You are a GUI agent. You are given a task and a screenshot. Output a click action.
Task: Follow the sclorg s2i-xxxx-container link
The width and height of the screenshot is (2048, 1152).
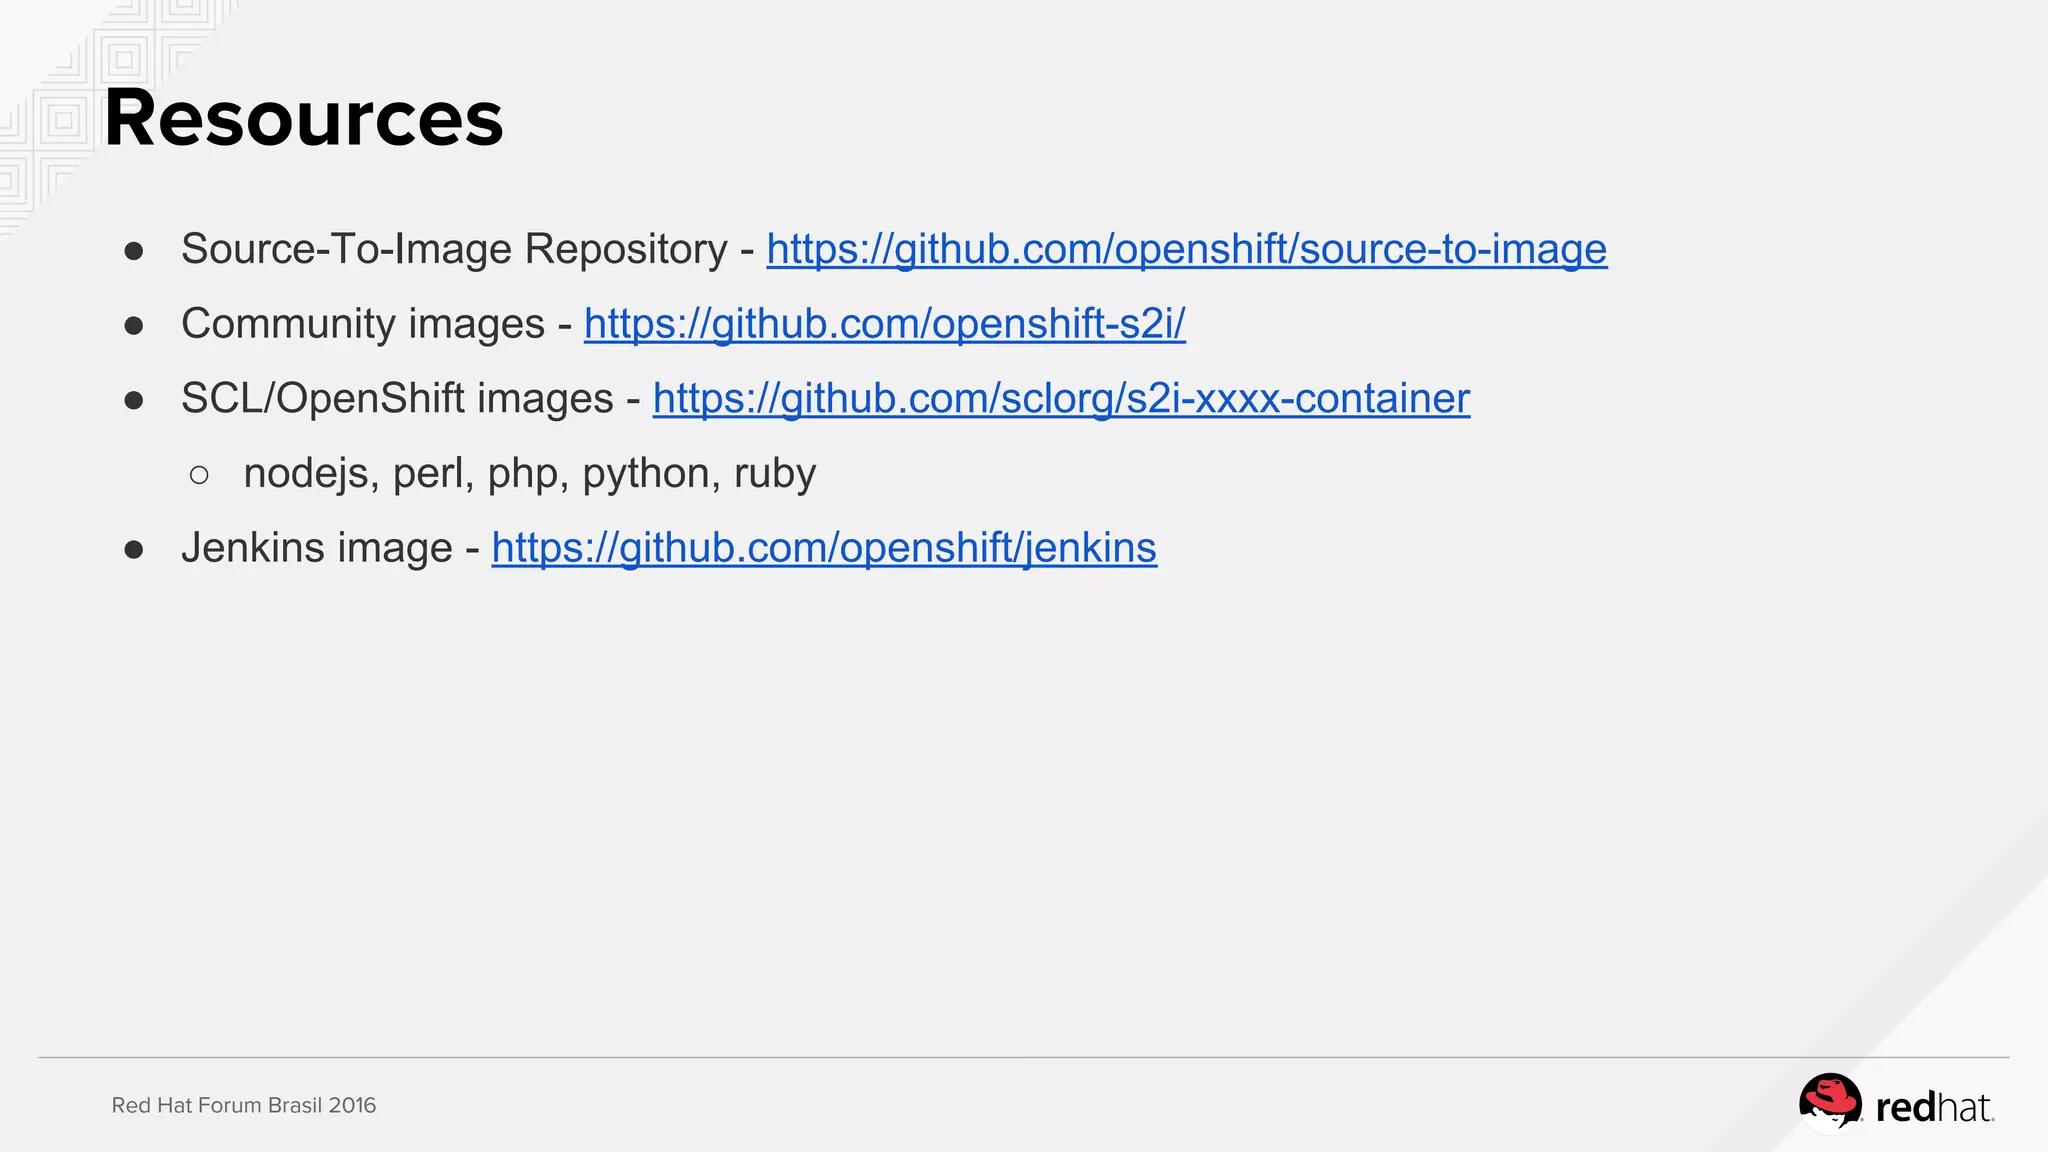point(1061,398)
